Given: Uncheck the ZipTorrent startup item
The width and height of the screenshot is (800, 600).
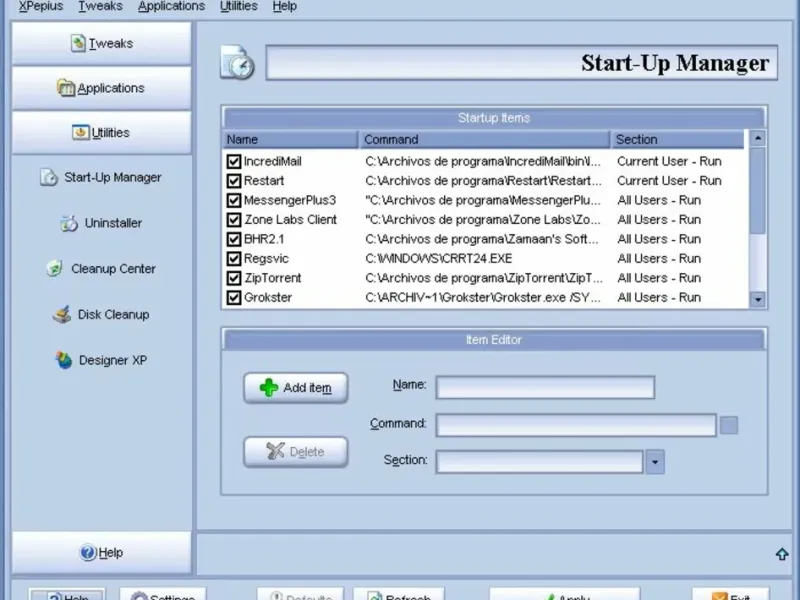Looking at the screenshot, I should 234,278.
